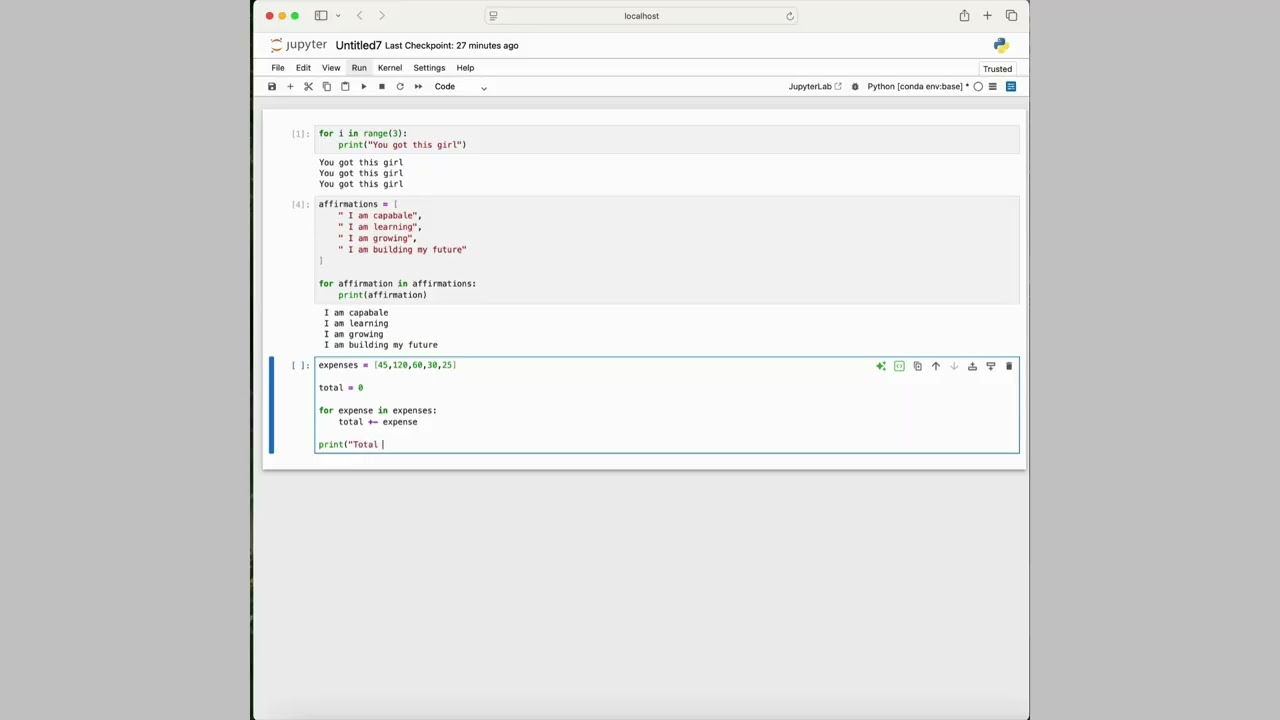Click the 'total = 0' code line
Image resolution: width=1280 pixels, height=720 pixels.
pyautogui.click(x=341, y=388)
